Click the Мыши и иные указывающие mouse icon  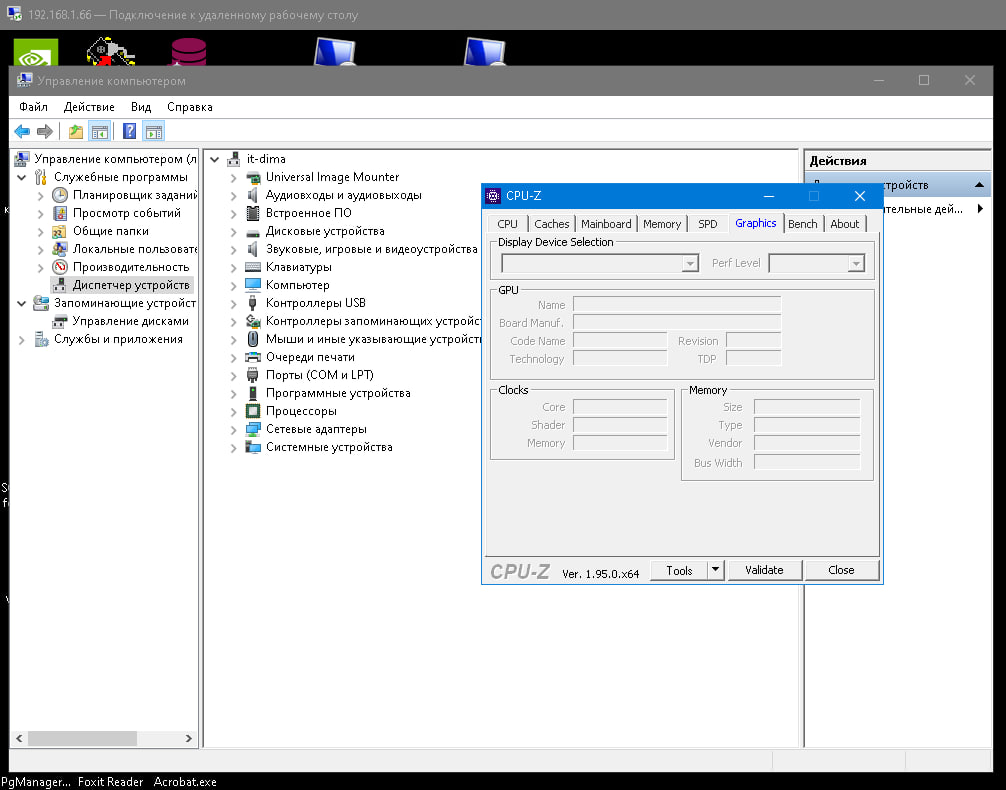253,339
